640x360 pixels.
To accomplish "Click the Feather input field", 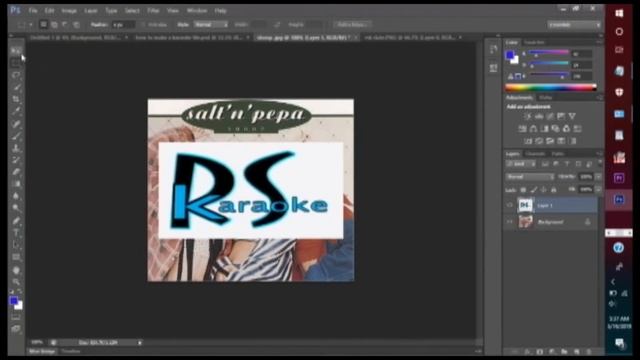I will point(123,25).
